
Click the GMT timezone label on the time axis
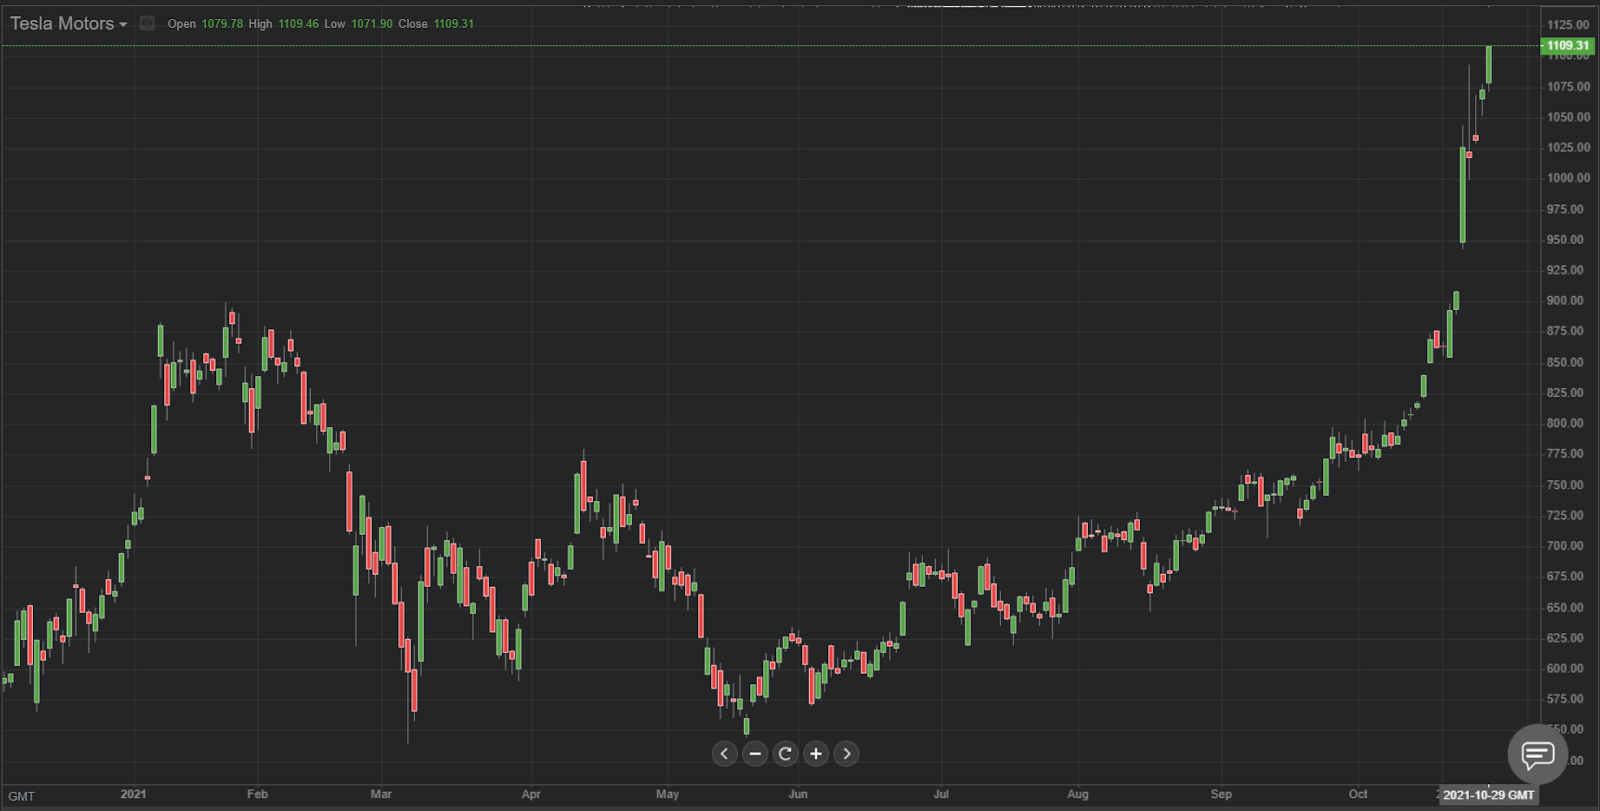21,797
